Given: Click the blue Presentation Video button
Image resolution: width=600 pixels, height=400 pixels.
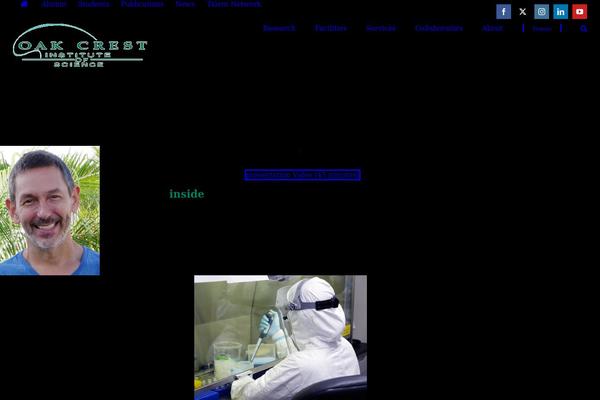Looking at the screenshot, I should click(302, 175).
